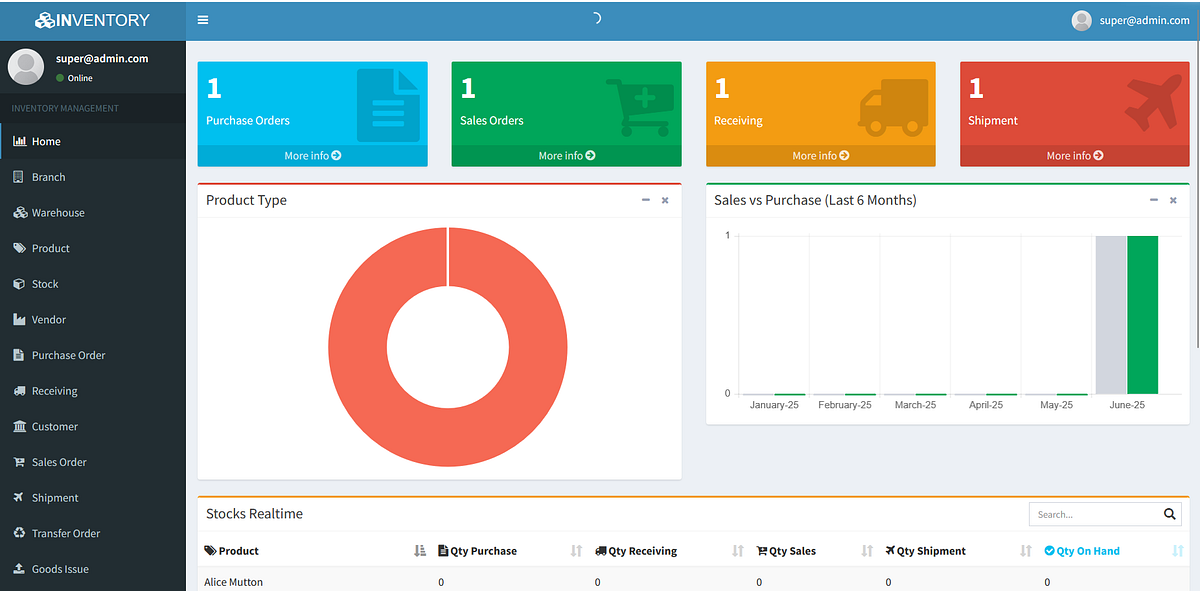
Task: Click the Warehouse icon in sidebar
Action: pos(19,213)
